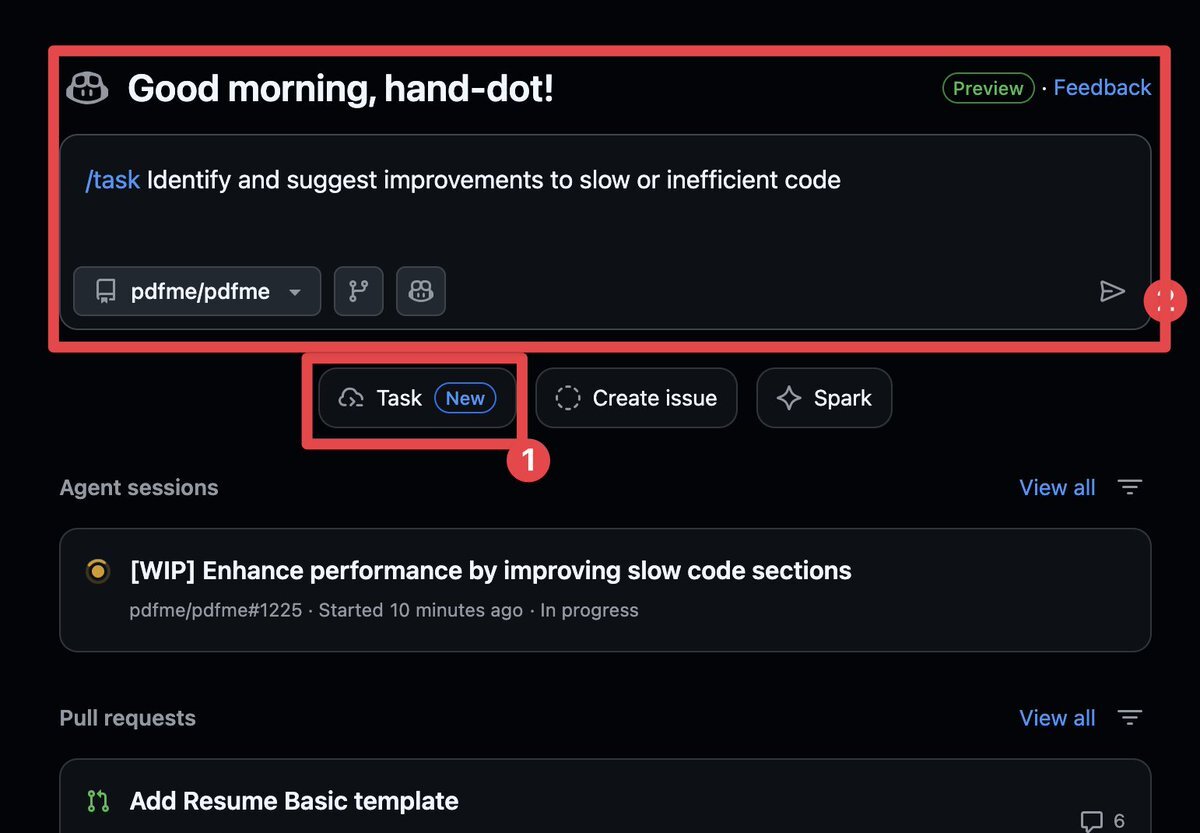Image resolution: width=1200 pixels, height=833 pixels.
Task: Click the pull request icon beside Add Resume Basic template
Action: point(98,801)
